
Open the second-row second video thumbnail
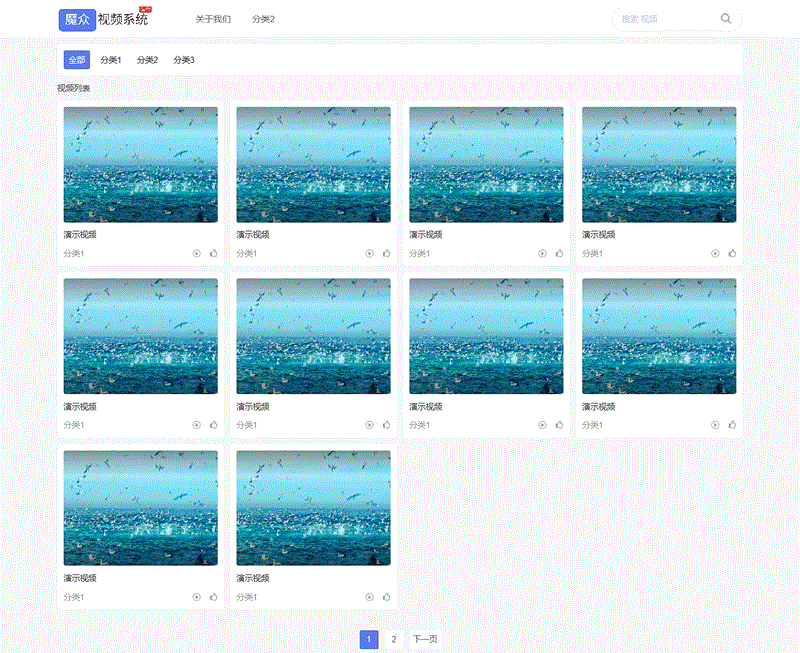[x=313, y=336]
